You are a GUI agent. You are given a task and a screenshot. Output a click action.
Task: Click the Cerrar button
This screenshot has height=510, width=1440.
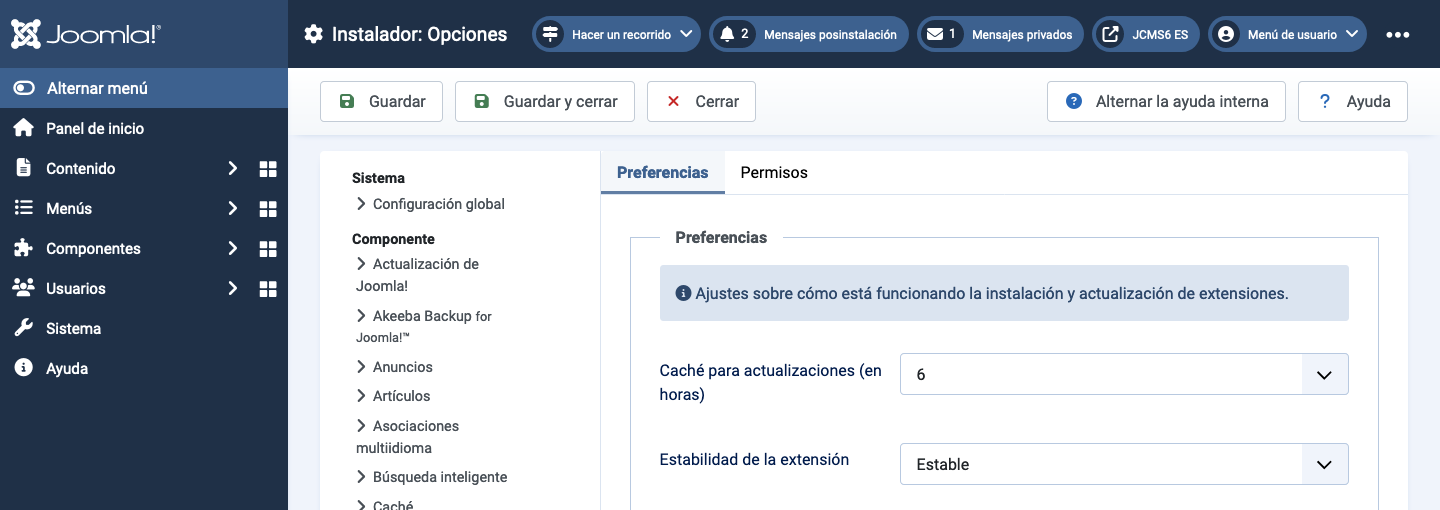701,101
